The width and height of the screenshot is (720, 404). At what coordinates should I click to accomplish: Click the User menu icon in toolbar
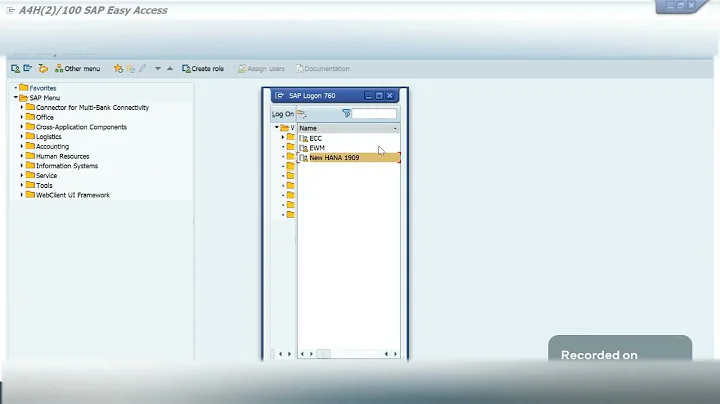point(15,69)
